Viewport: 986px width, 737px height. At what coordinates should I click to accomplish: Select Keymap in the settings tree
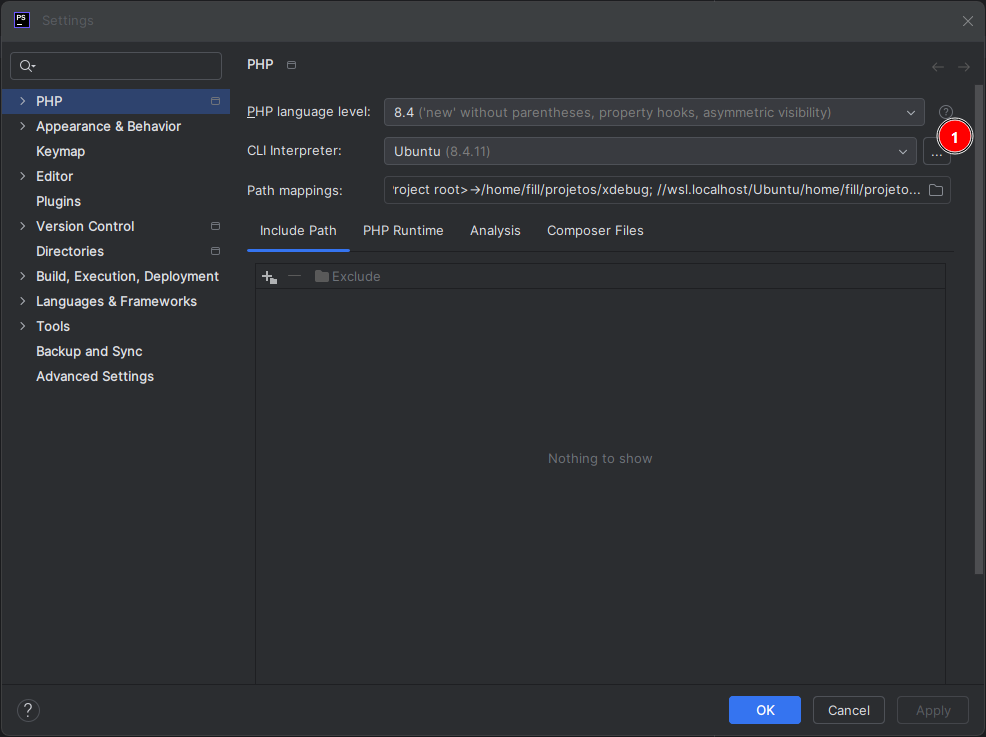[60, 152]
